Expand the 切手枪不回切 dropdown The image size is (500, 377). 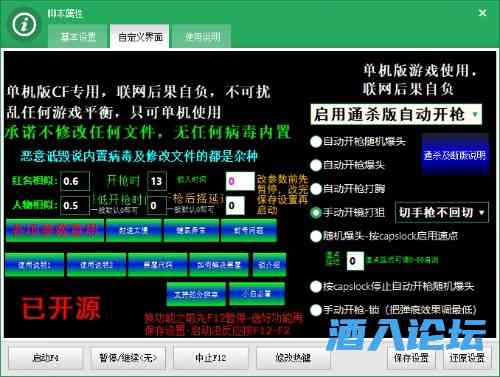[442, 212]
